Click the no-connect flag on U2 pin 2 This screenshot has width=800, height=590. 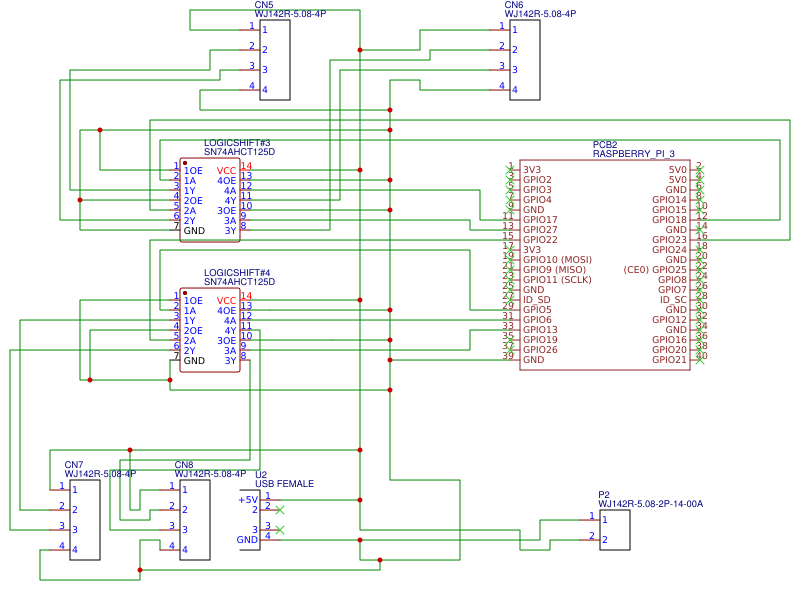(x=281, y=509)
